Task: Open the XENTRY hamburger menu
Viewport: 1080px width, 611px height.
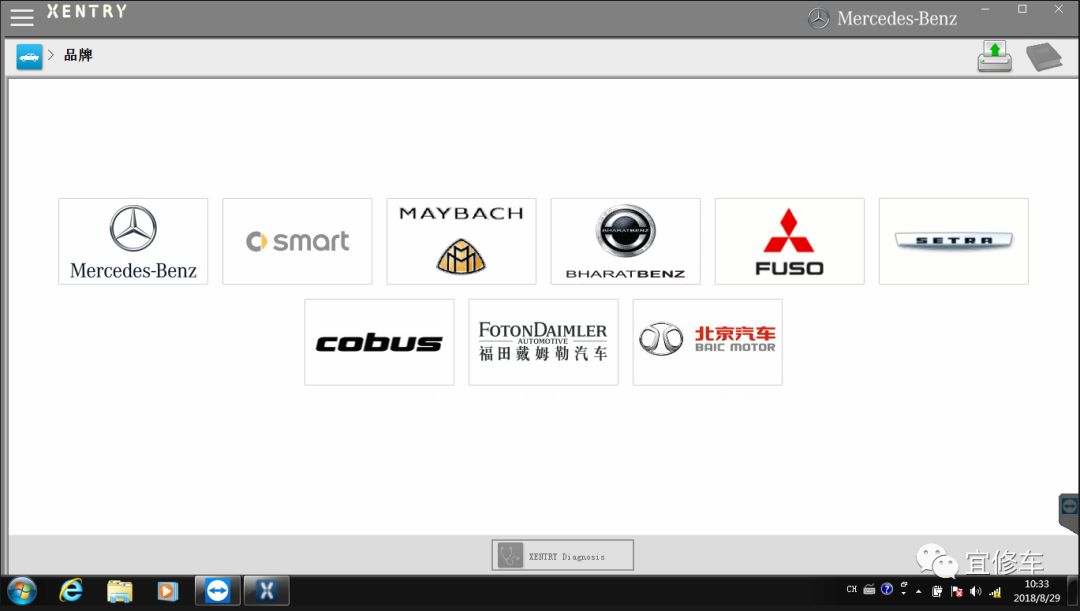Action: [21, 17]
